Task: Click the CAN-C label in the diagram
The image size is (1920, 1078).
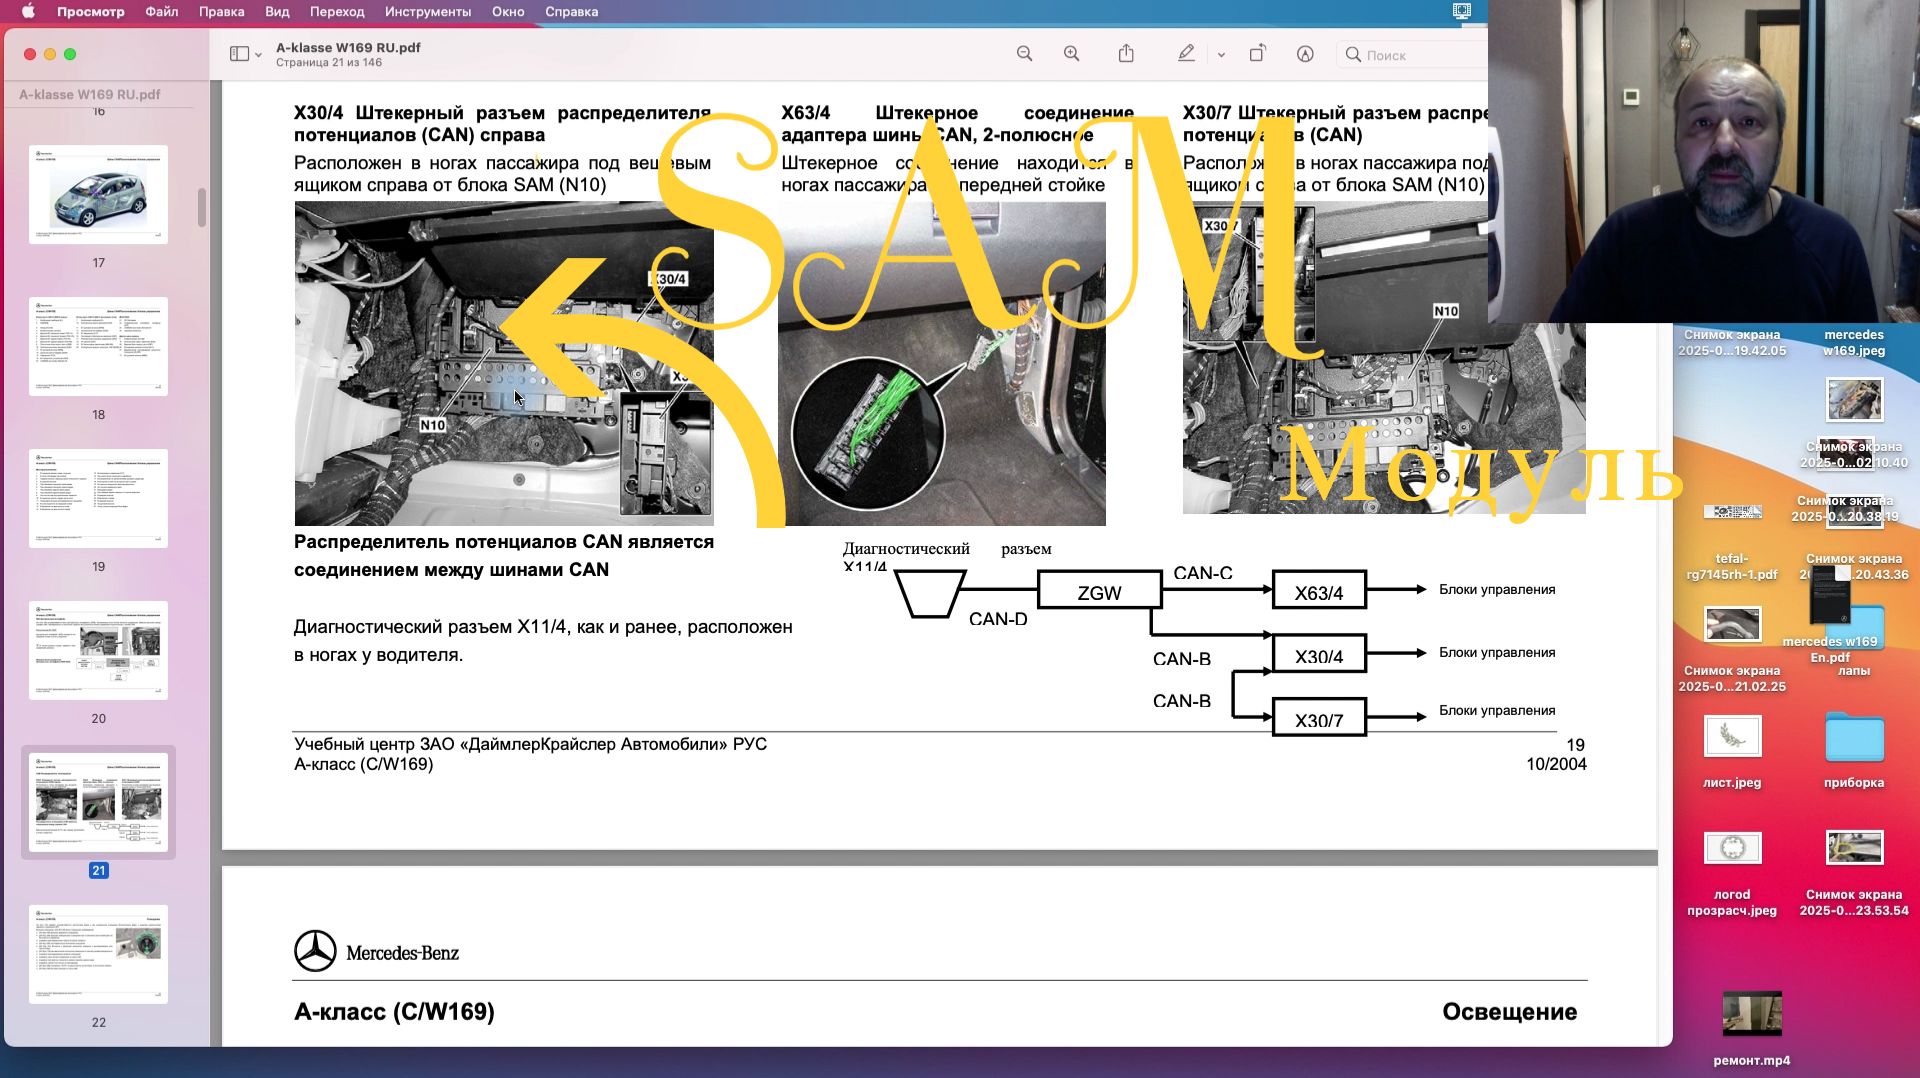Action: tap(1203, 573)
